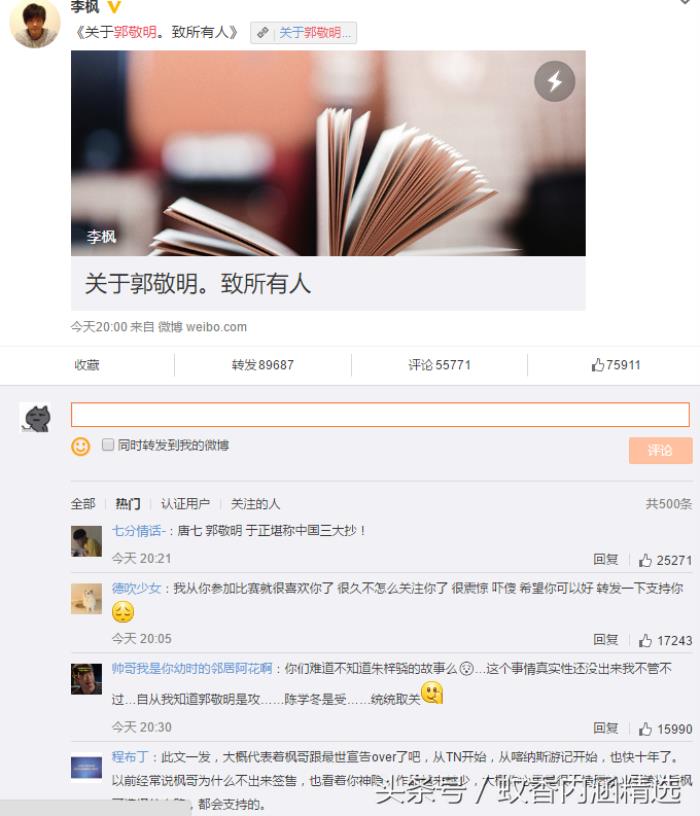
Task: Open the book article cover image
Action: 328,153
